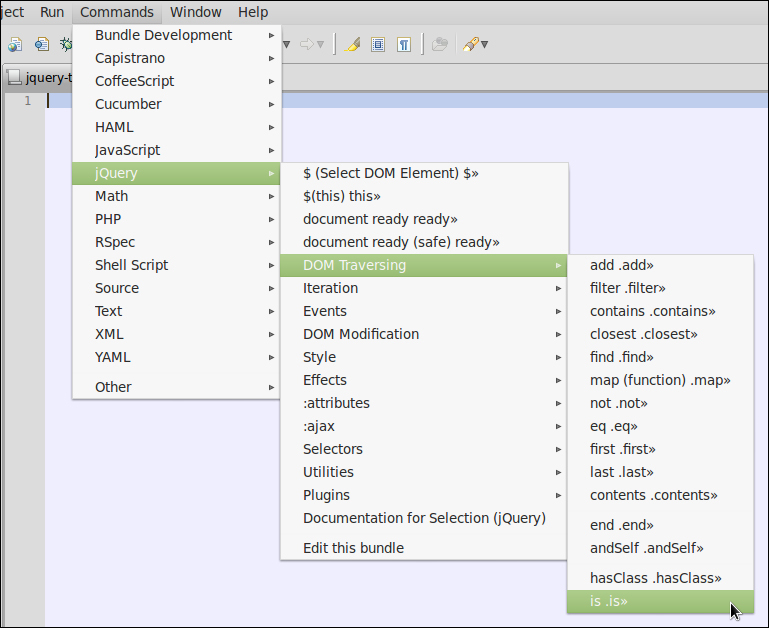Insert the contains .contains snippet
This screenshot has width=769, height=628.
660,312
